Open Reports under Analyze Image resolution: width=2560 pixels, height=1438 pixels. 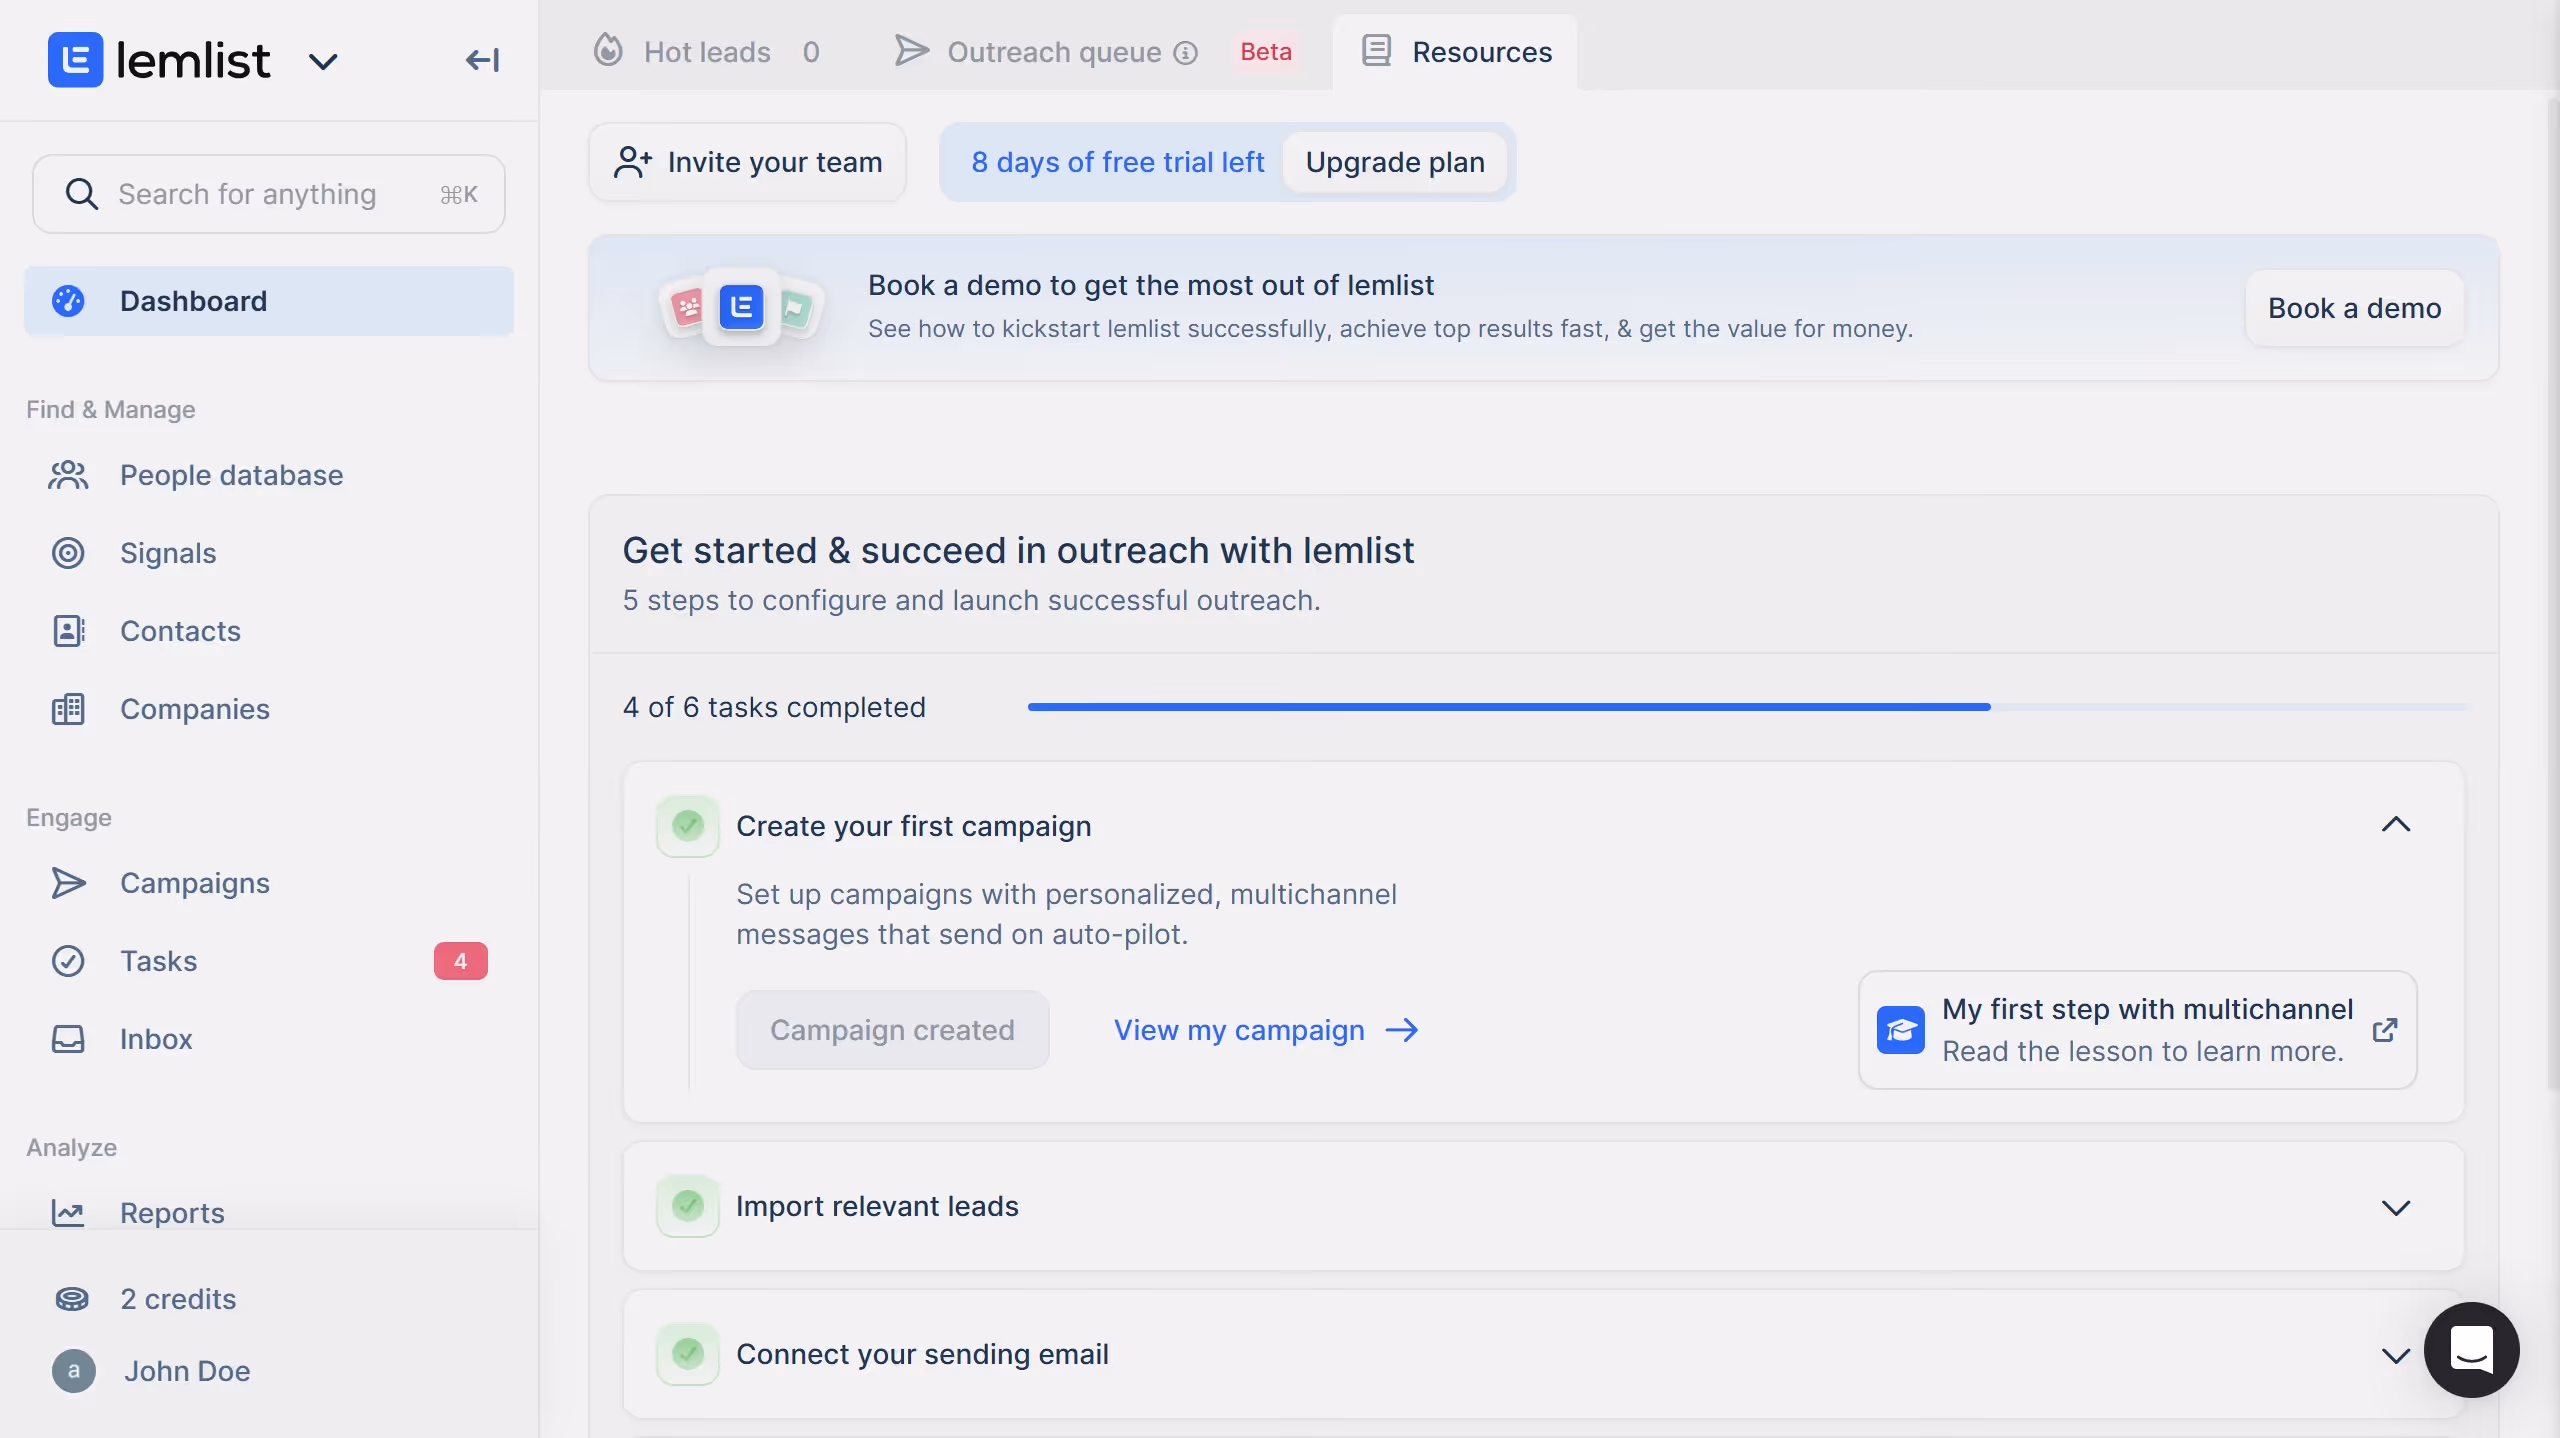coord(174,1212)
